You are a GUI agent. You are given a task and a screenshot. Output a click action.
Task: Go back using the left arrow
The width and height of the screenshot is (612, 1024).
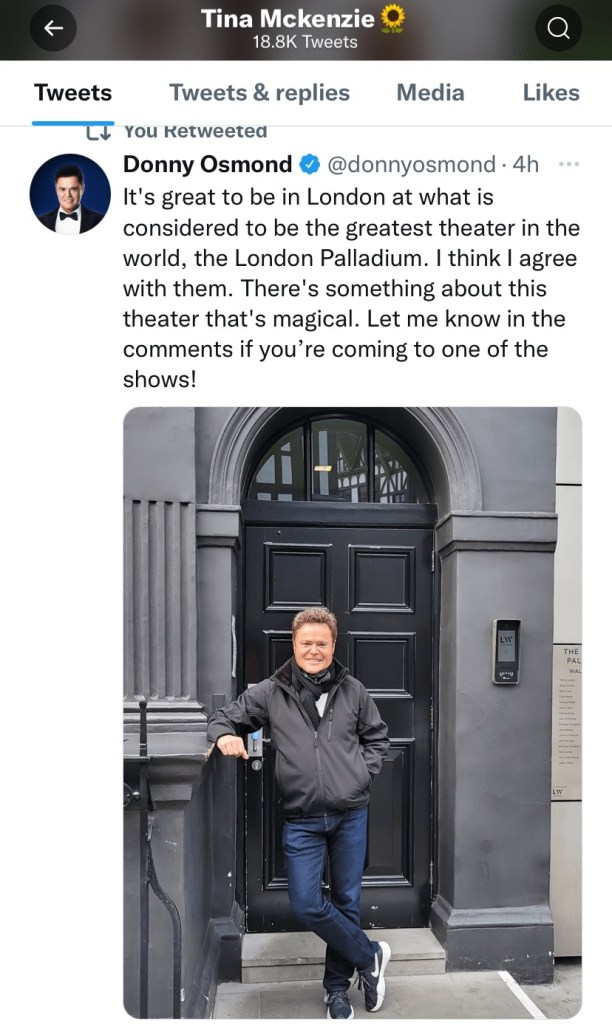[x=53, y=28]
